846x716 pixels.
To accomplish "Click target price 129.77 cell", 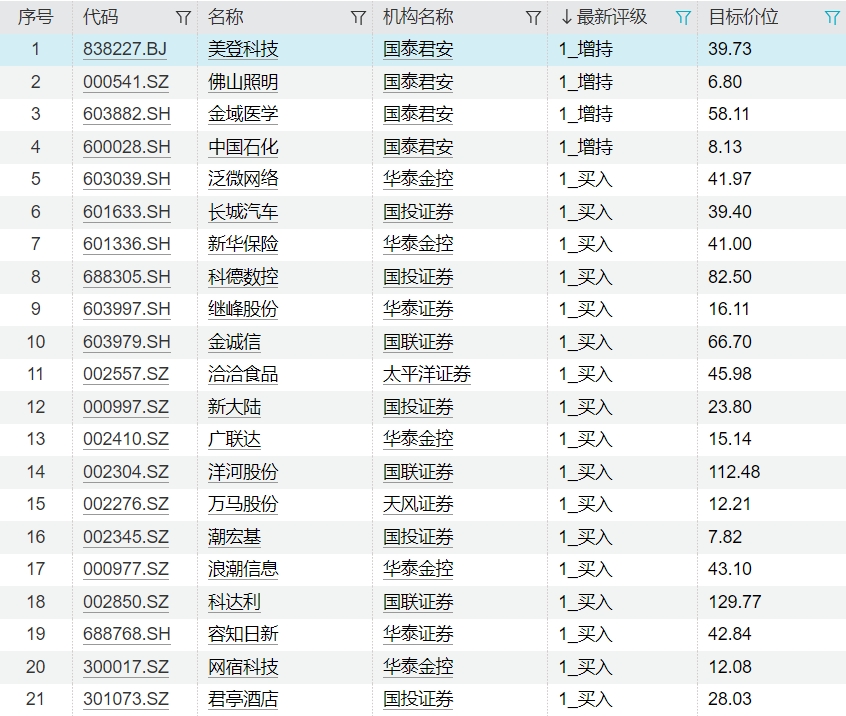I will click(734, 602).
